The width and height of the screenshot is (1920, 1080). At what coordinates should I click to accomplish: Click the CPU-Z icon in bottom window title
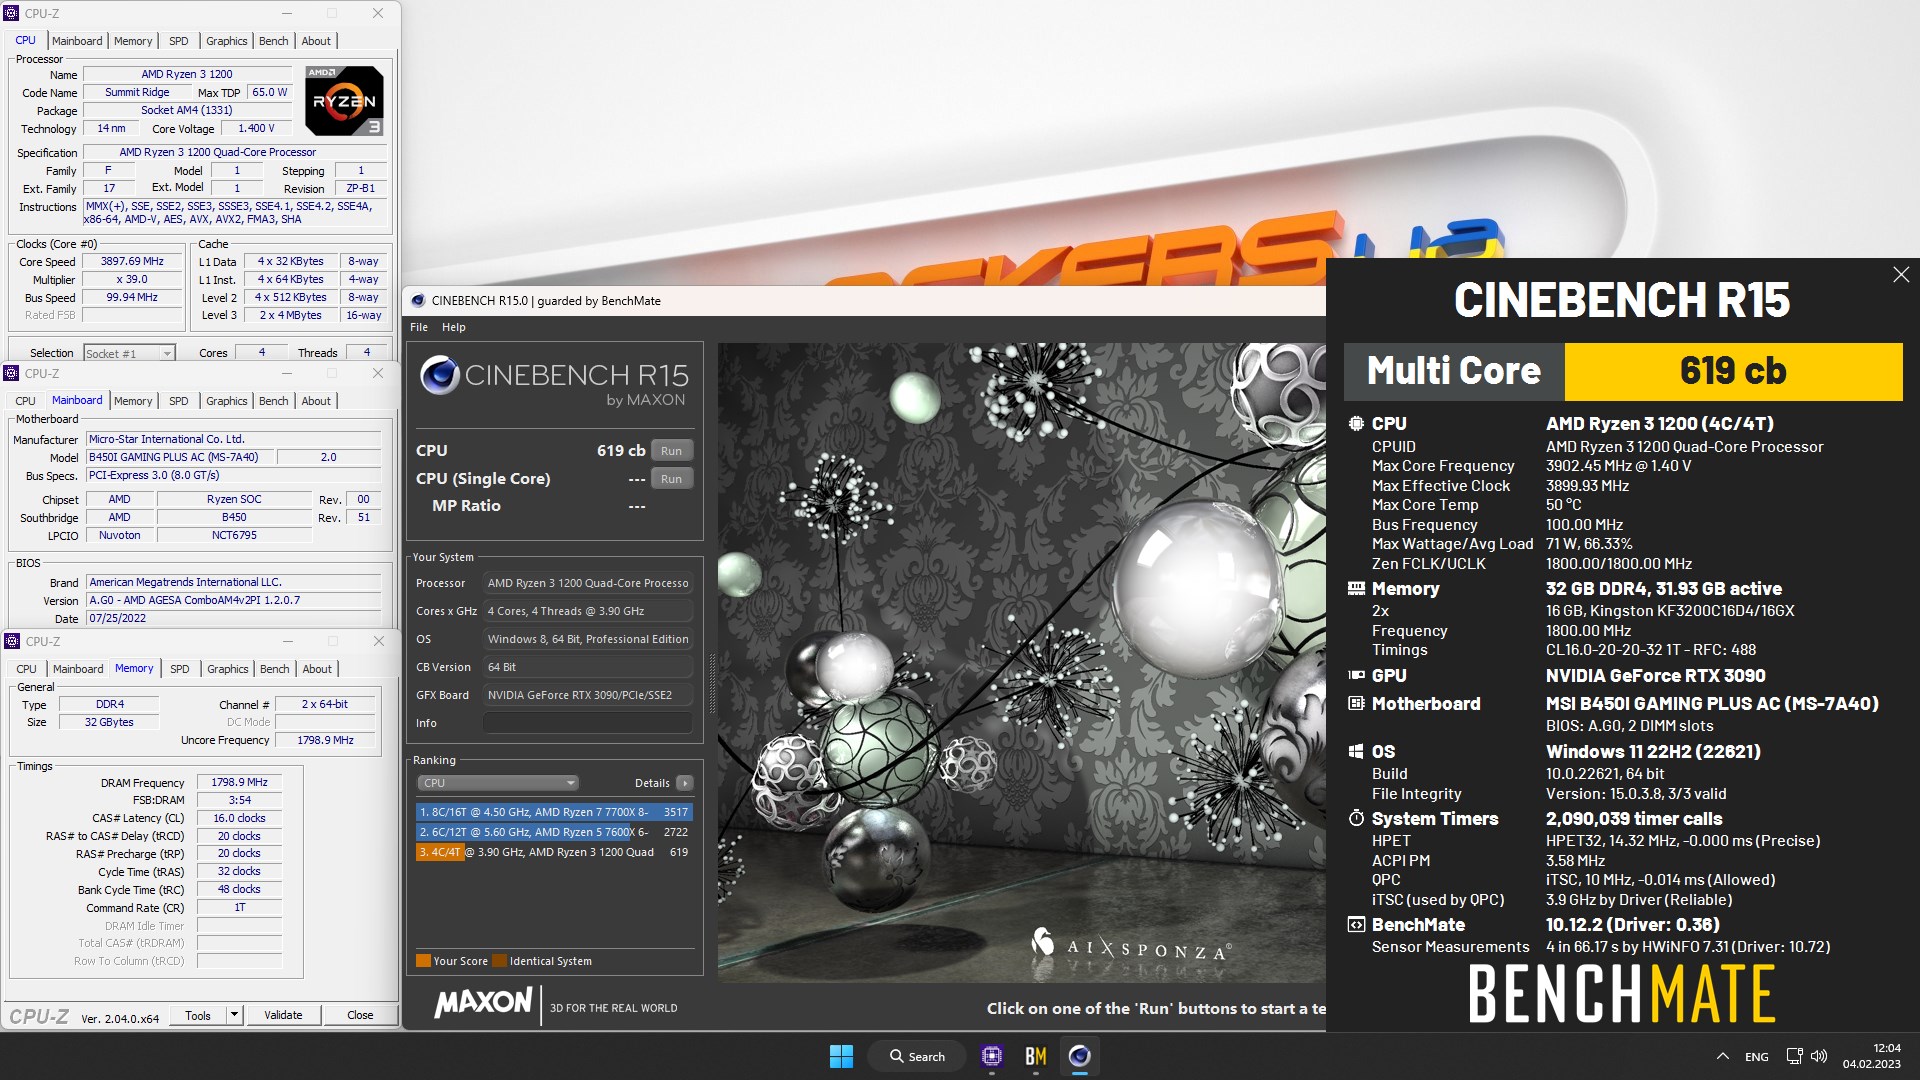(x=12, y=641)
